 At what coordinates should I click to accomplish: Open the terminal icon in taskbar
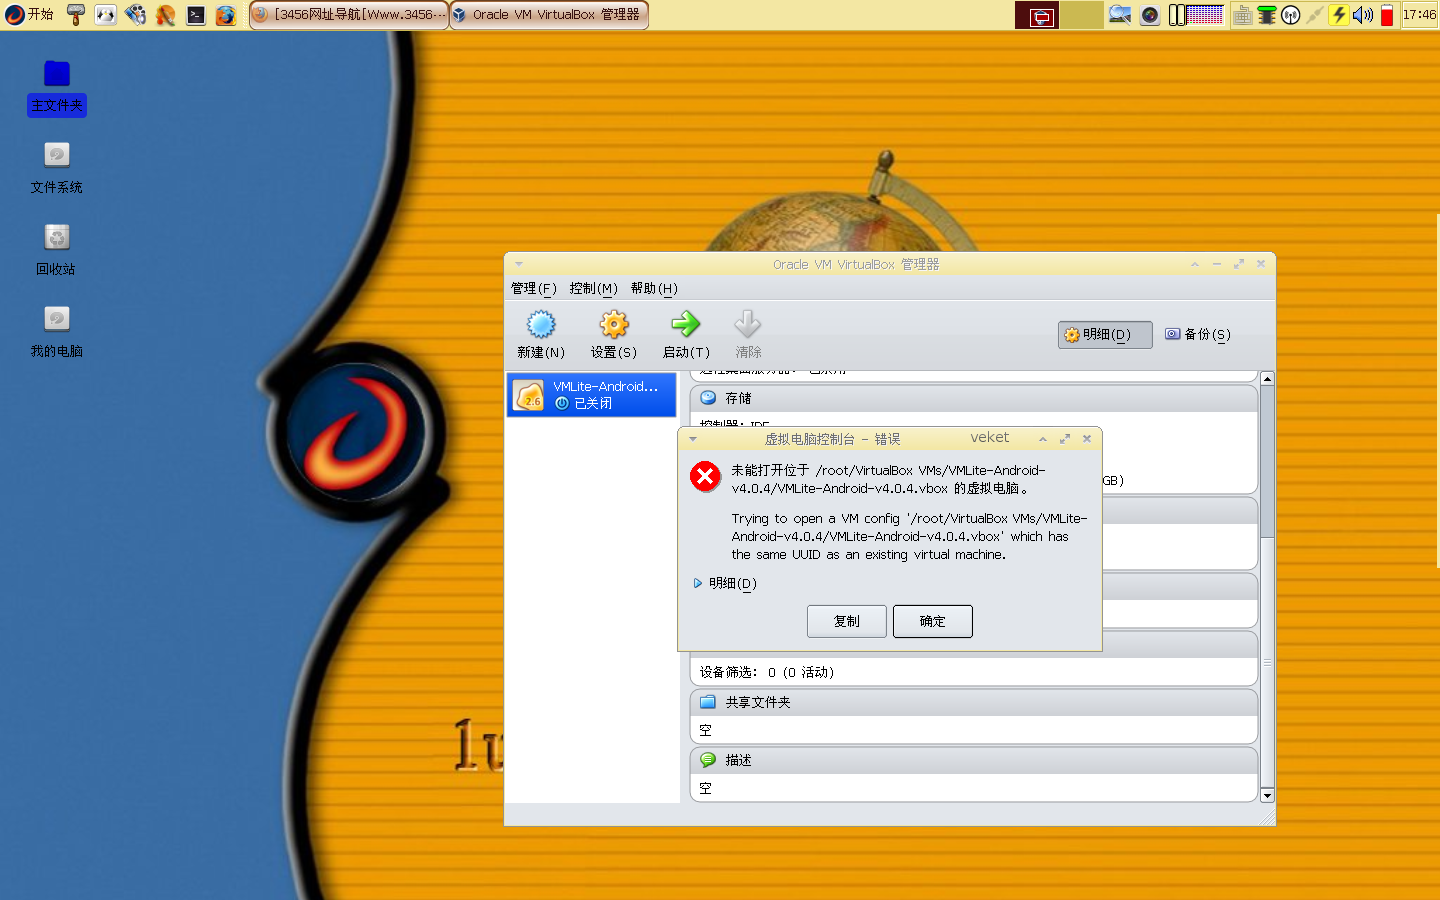point(196,14)
